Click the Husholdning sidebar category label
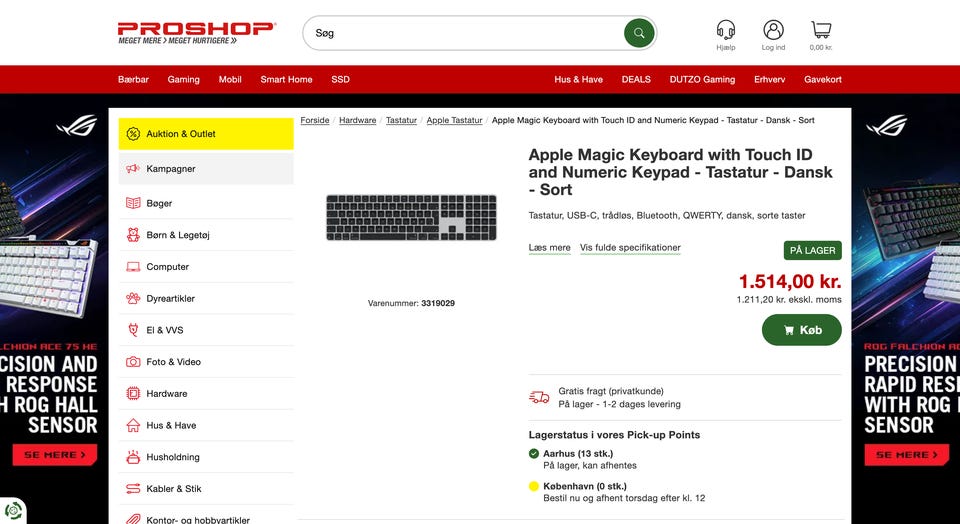 click(173, 457)
